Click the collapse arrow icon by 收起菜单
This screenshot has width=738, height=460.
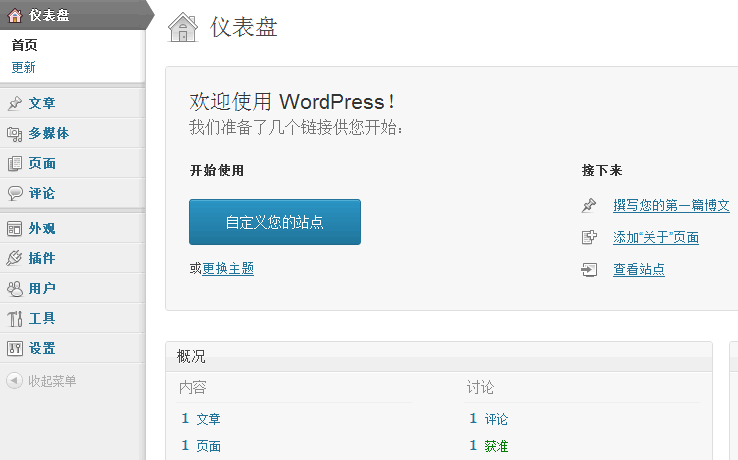pos(15,380)
